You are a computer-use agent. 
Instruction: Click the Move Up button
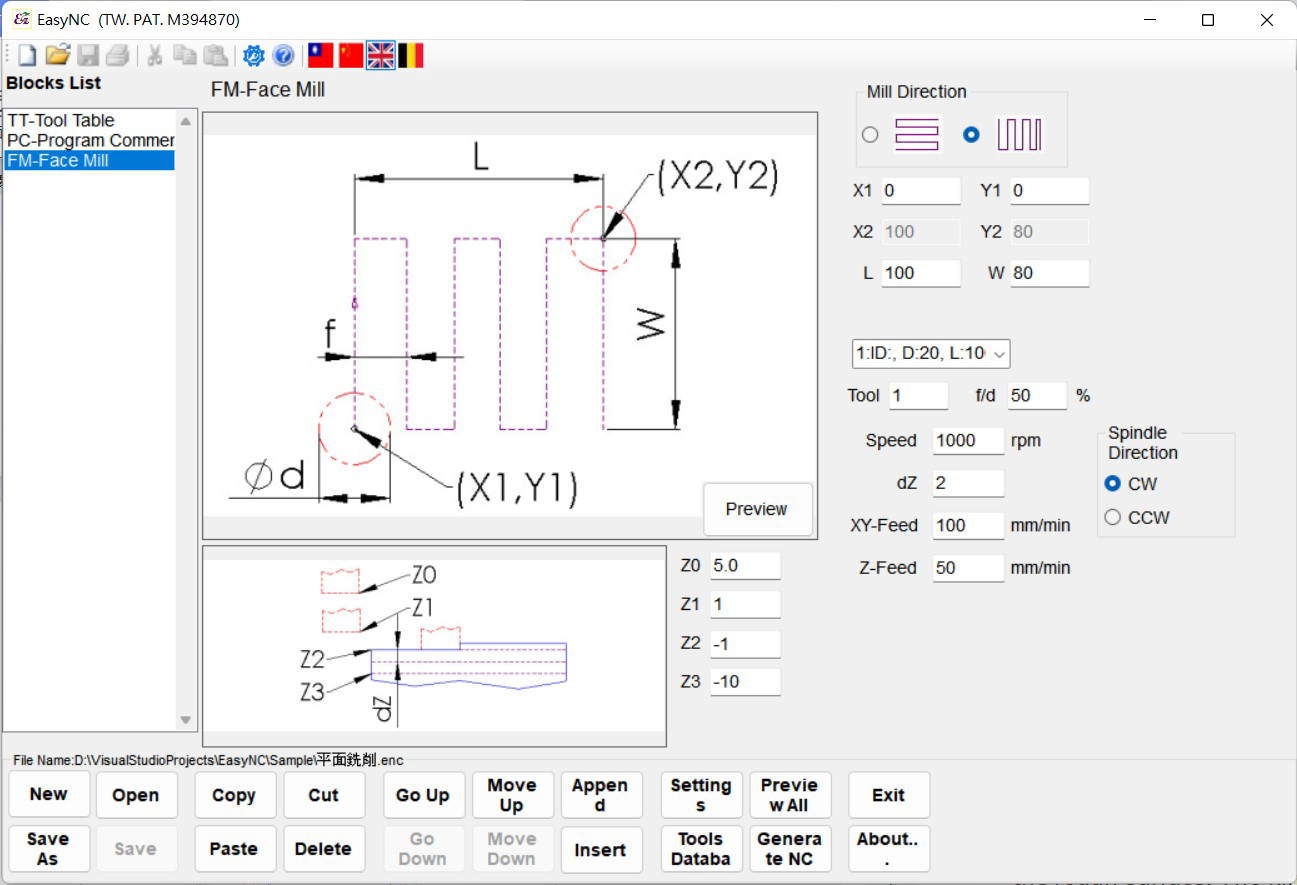pos(512,795)
